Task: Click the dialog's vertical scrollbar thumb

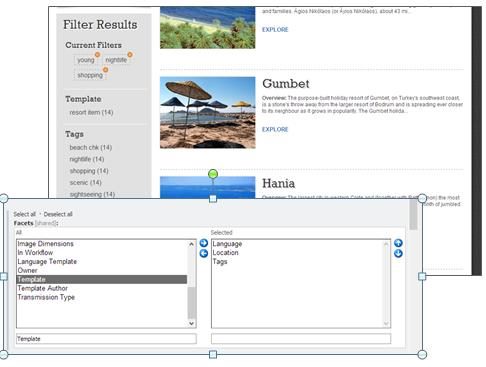Action: (x=413, y=215)
